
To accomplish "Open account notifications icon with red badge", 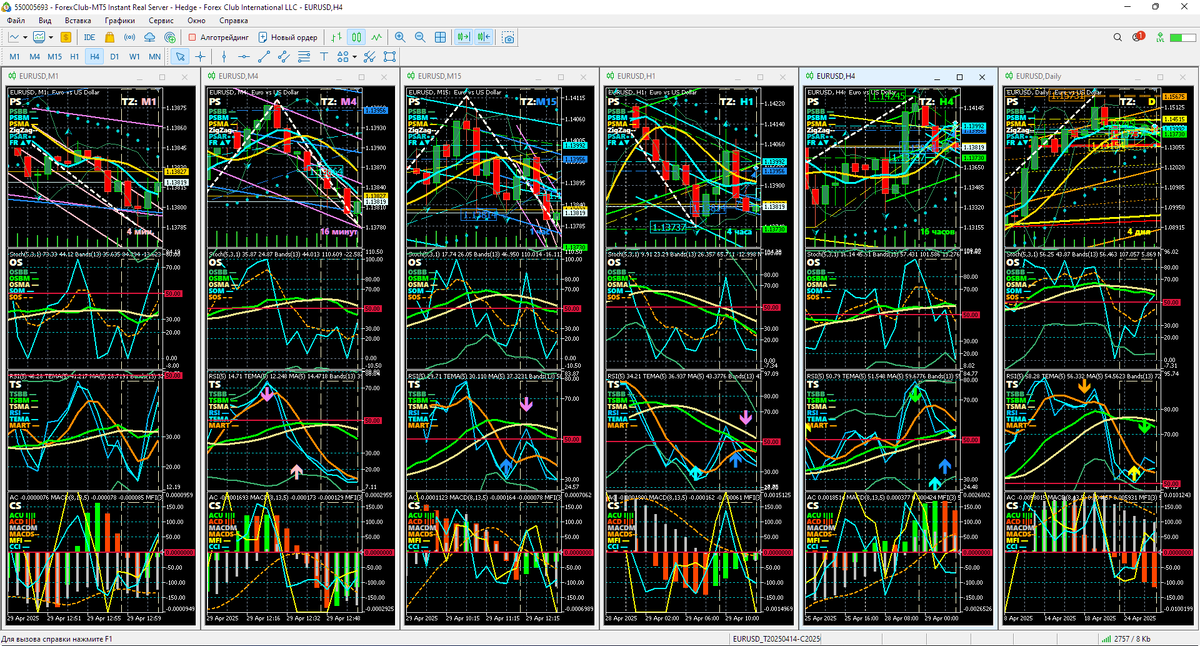I will click(x=1141, y=37).
